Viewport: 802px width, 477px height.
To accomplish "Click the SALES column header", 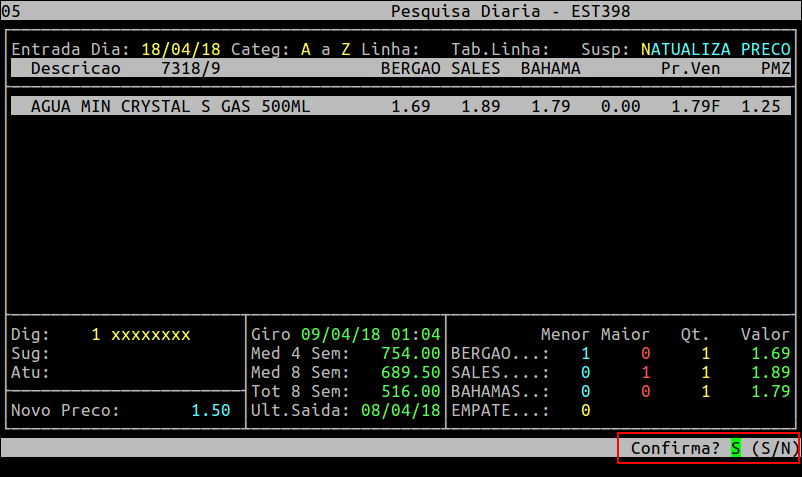I will pyautogui.click(x=476, y=68).
